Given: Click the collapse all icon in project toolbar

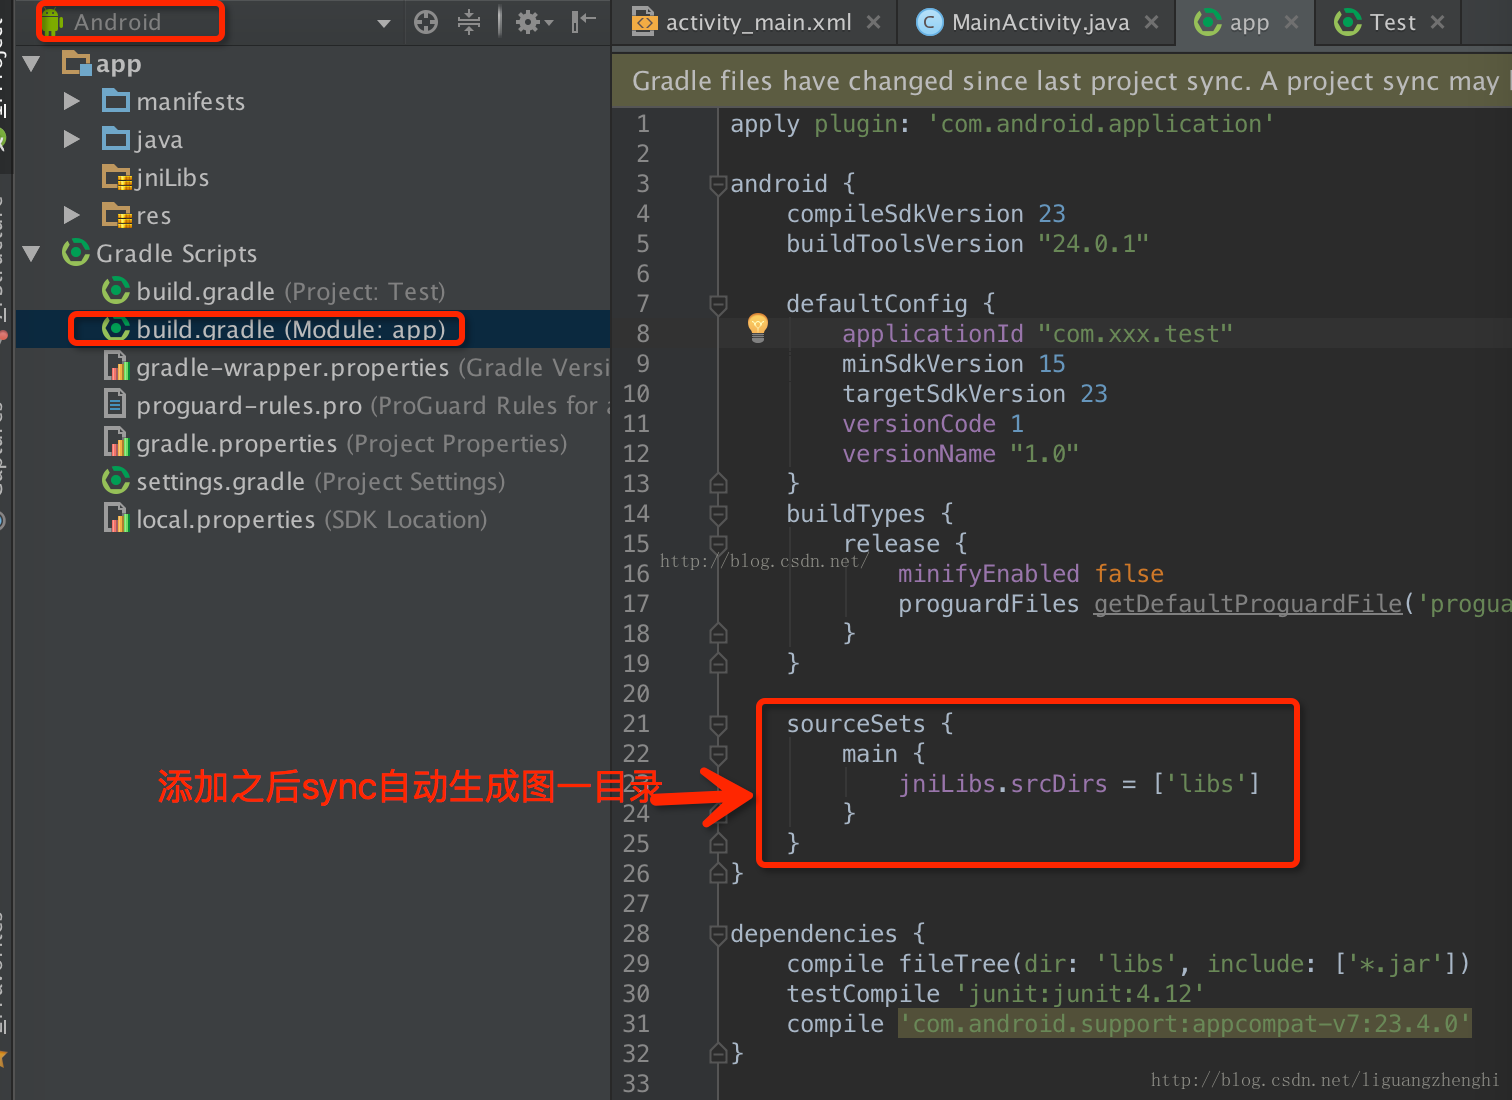Looking at the screenshot, I should click(469, 22).
